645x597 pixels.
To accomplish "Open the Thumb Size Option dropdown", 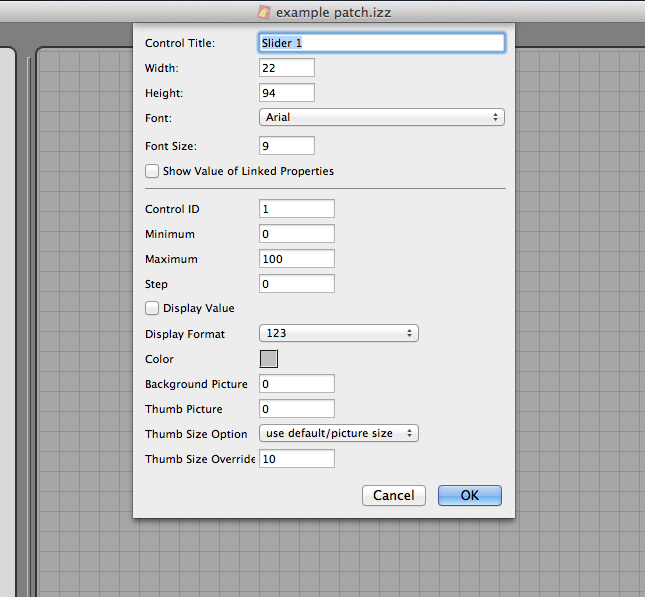I will coord(338,433).
